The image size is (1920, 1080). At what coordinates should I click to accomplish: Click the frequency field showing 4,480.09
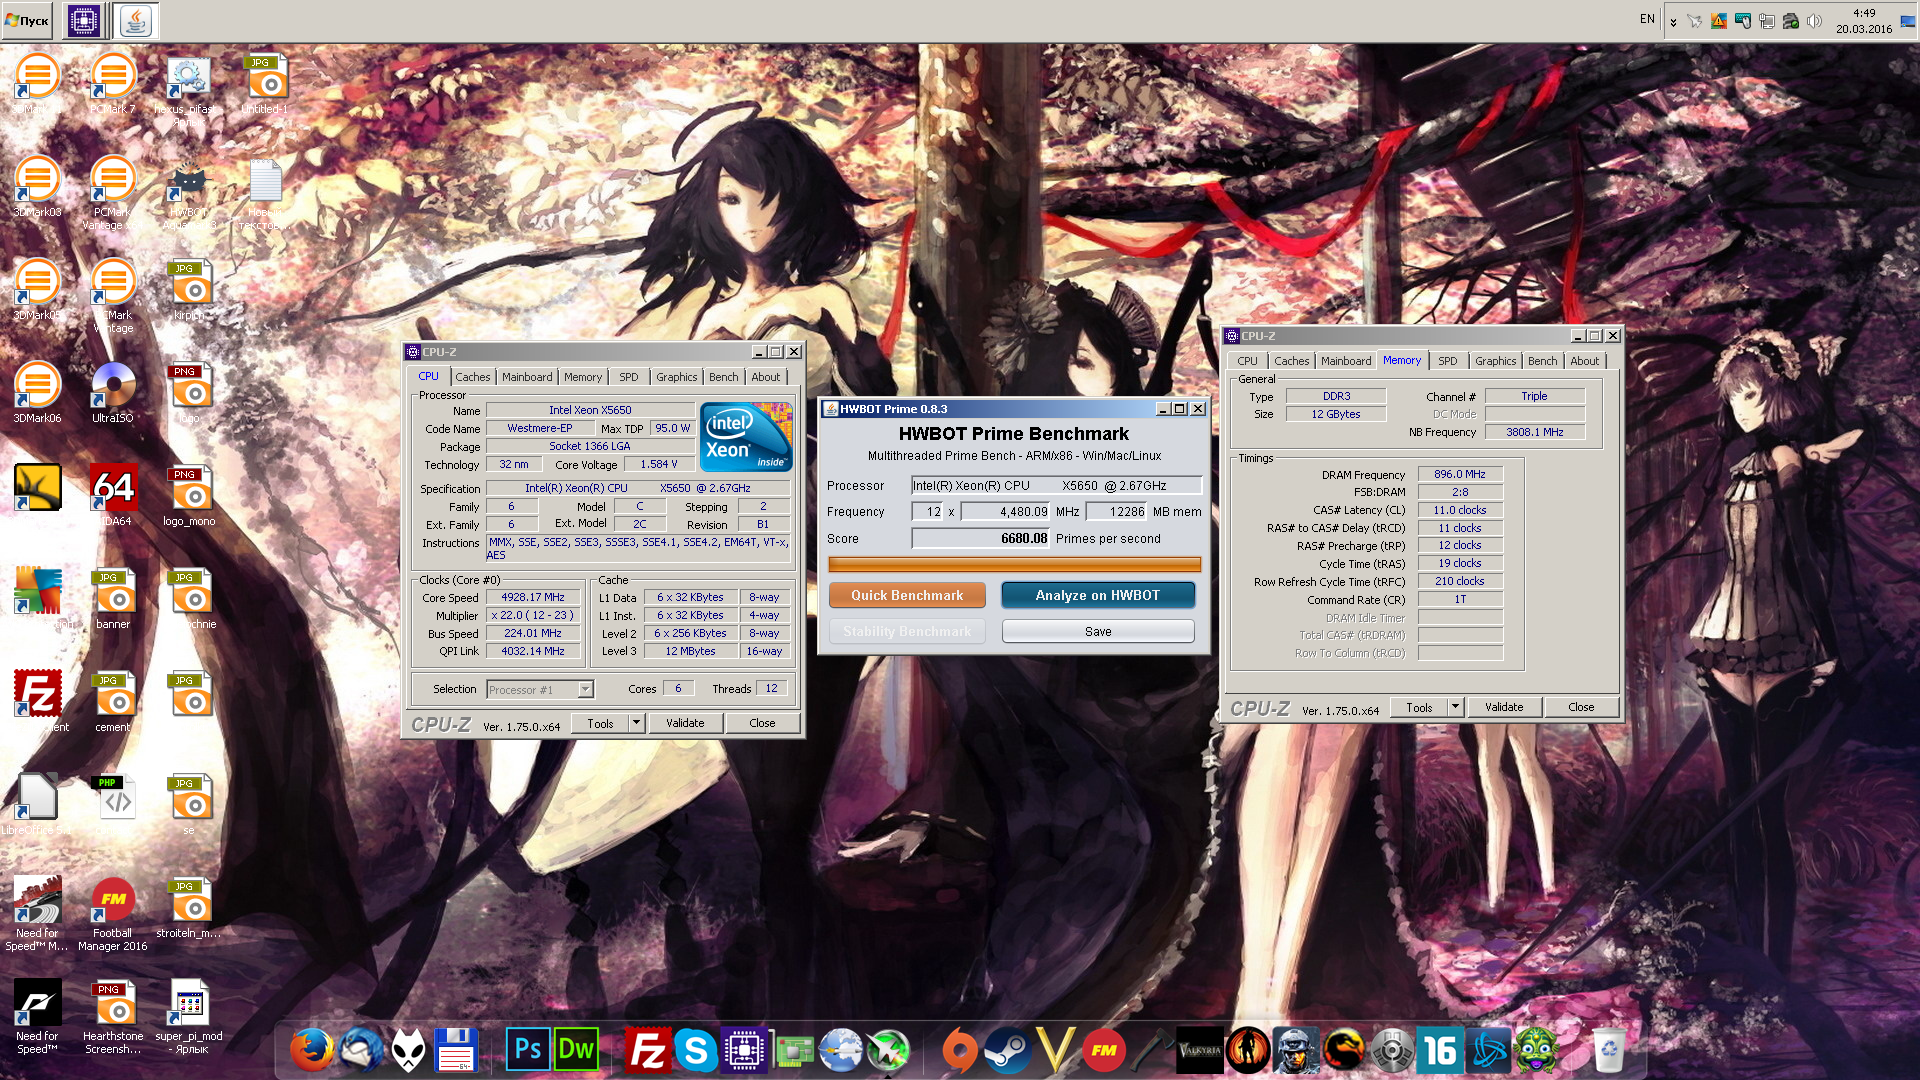1006,512
